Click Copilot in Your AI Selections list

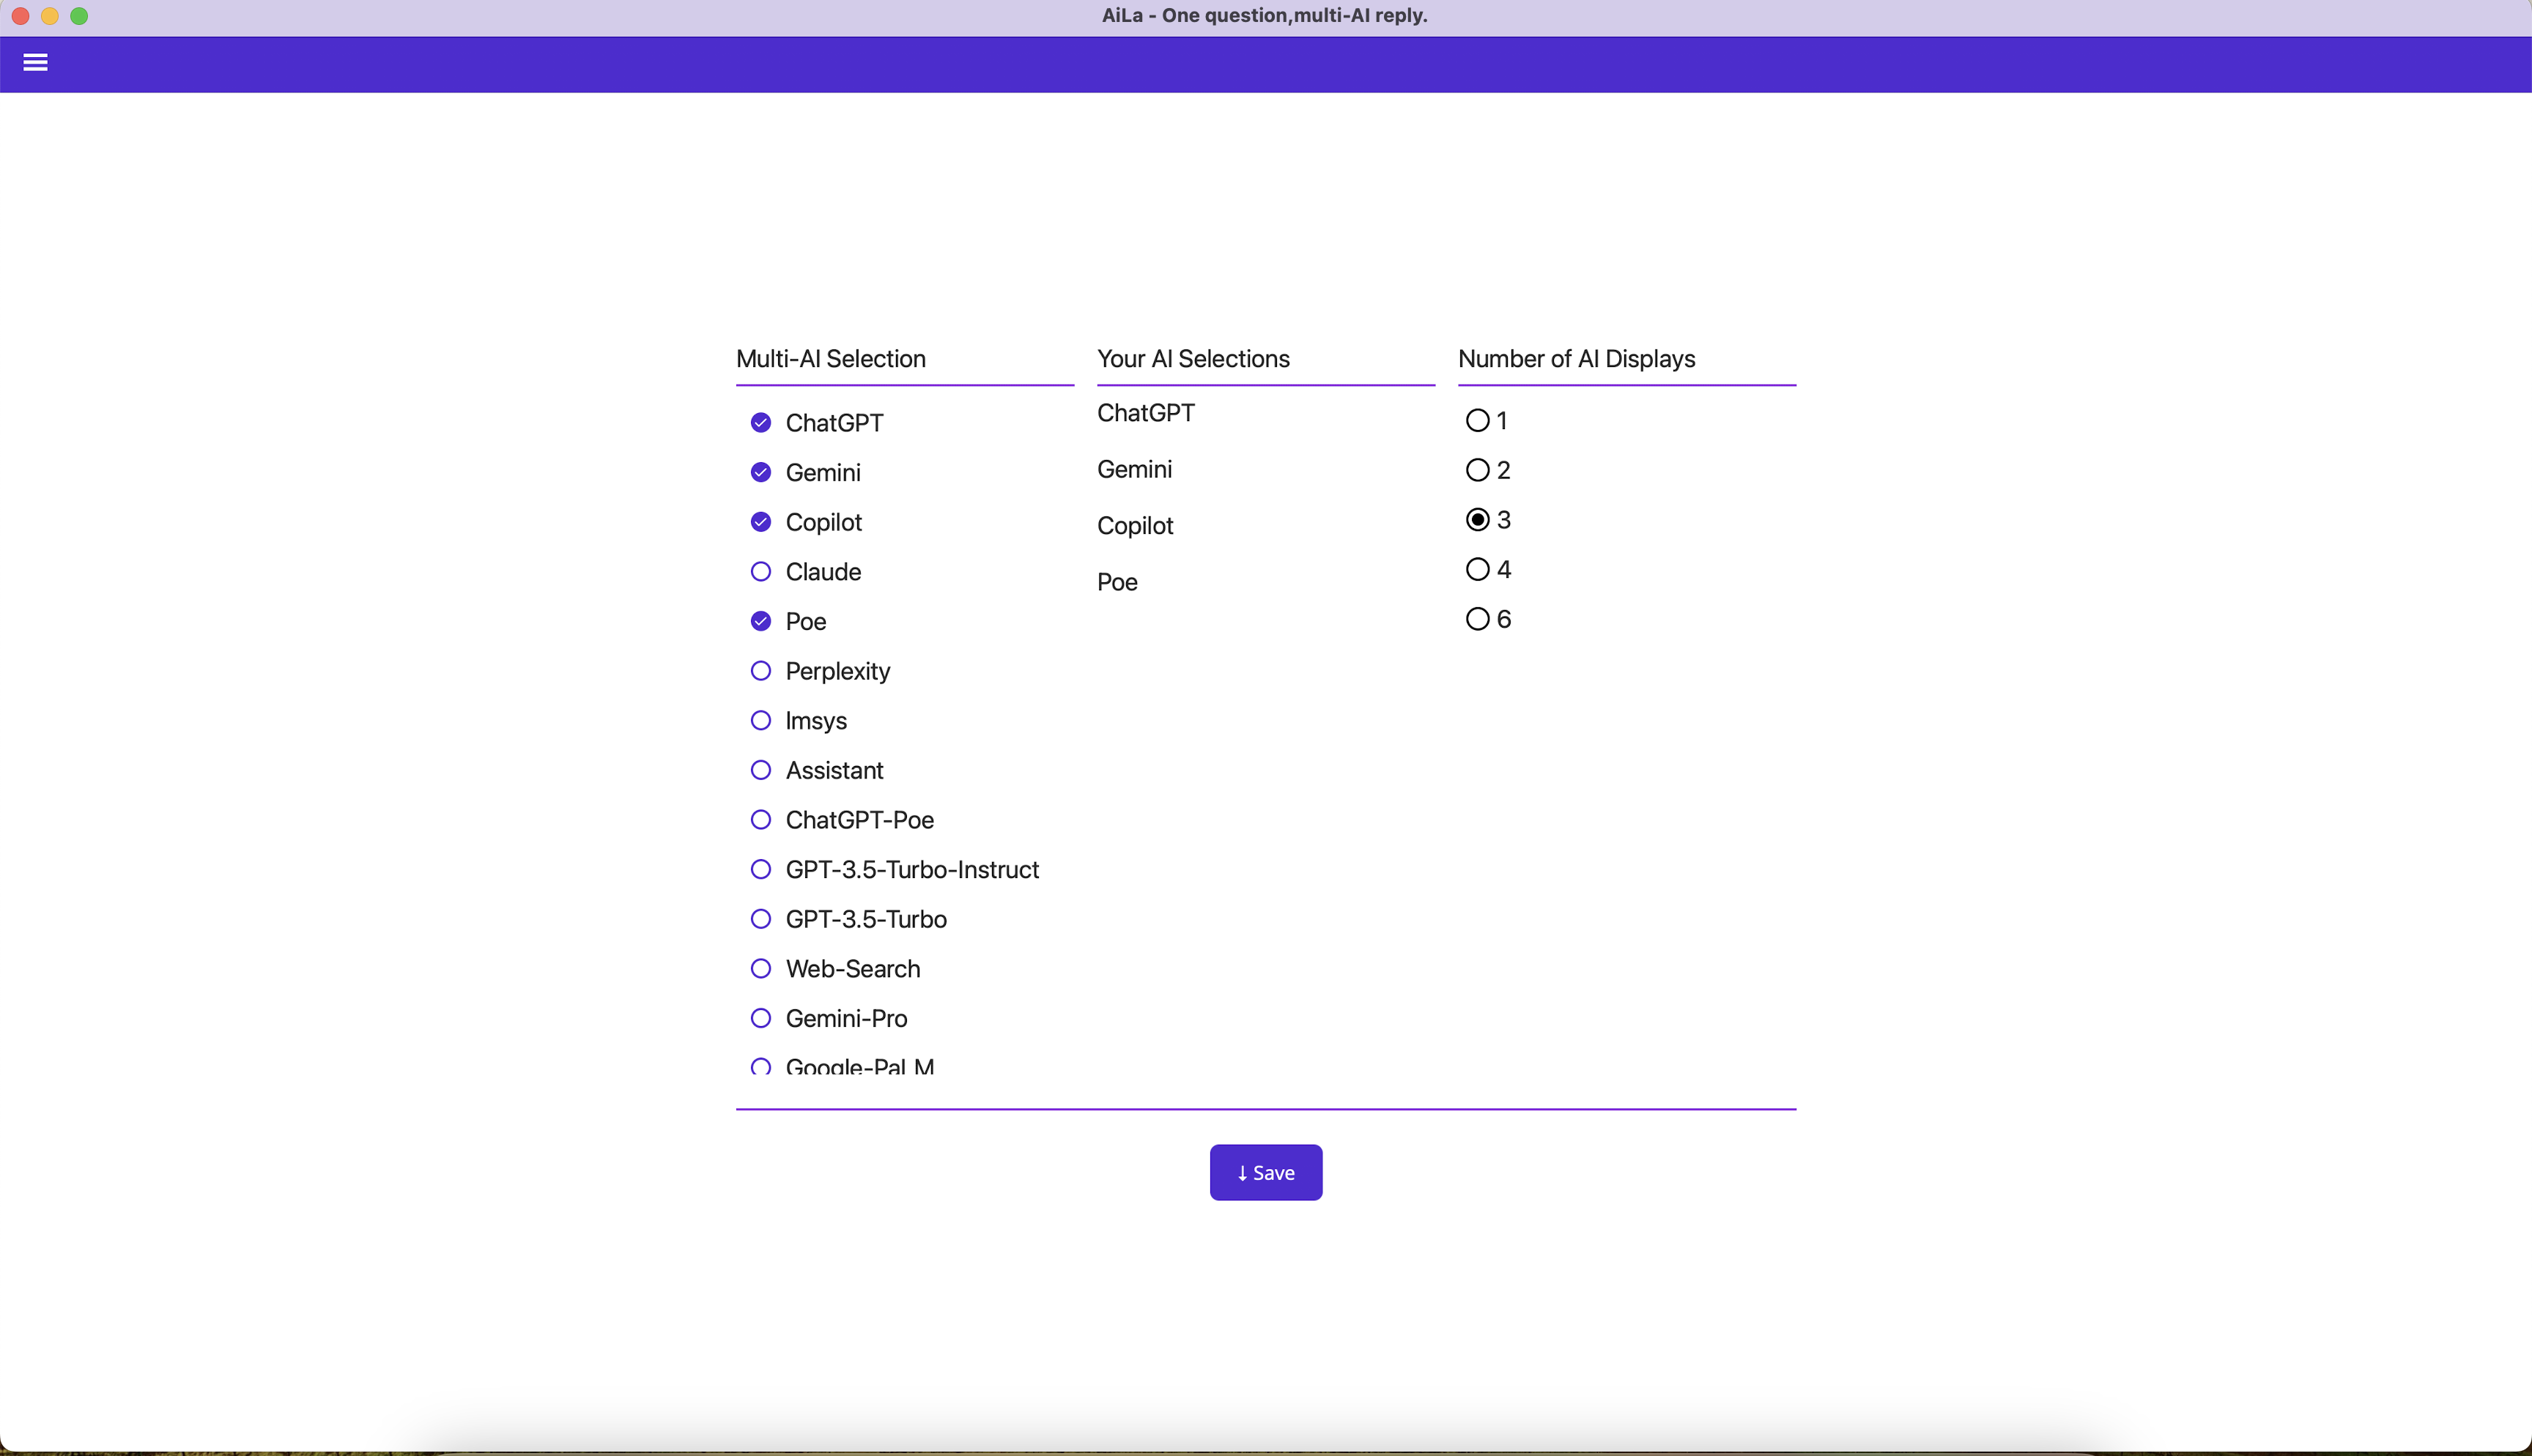(1135, 526)
